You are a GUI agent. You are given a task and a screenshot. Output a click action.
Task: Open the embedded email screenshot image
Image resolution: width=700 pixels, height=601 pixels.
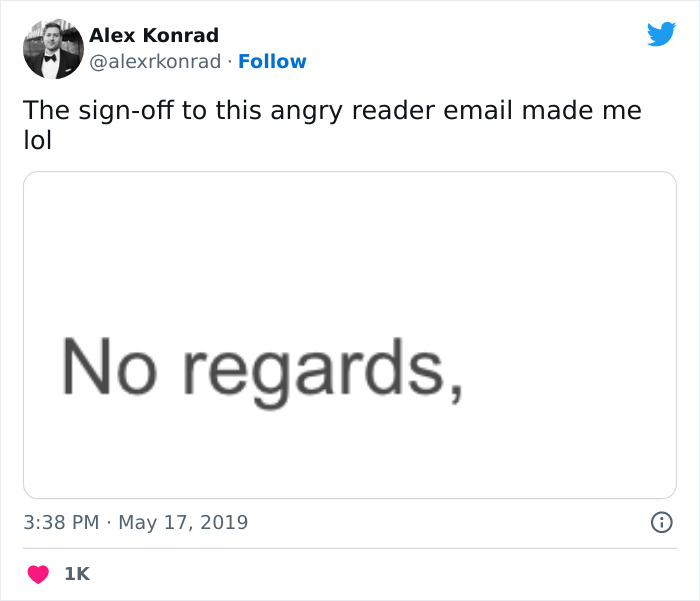coord(350,335)
